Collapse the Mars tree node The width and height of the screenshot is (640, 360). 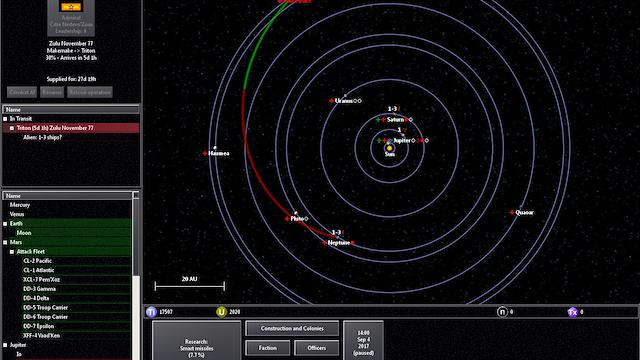tap(5, 242)
